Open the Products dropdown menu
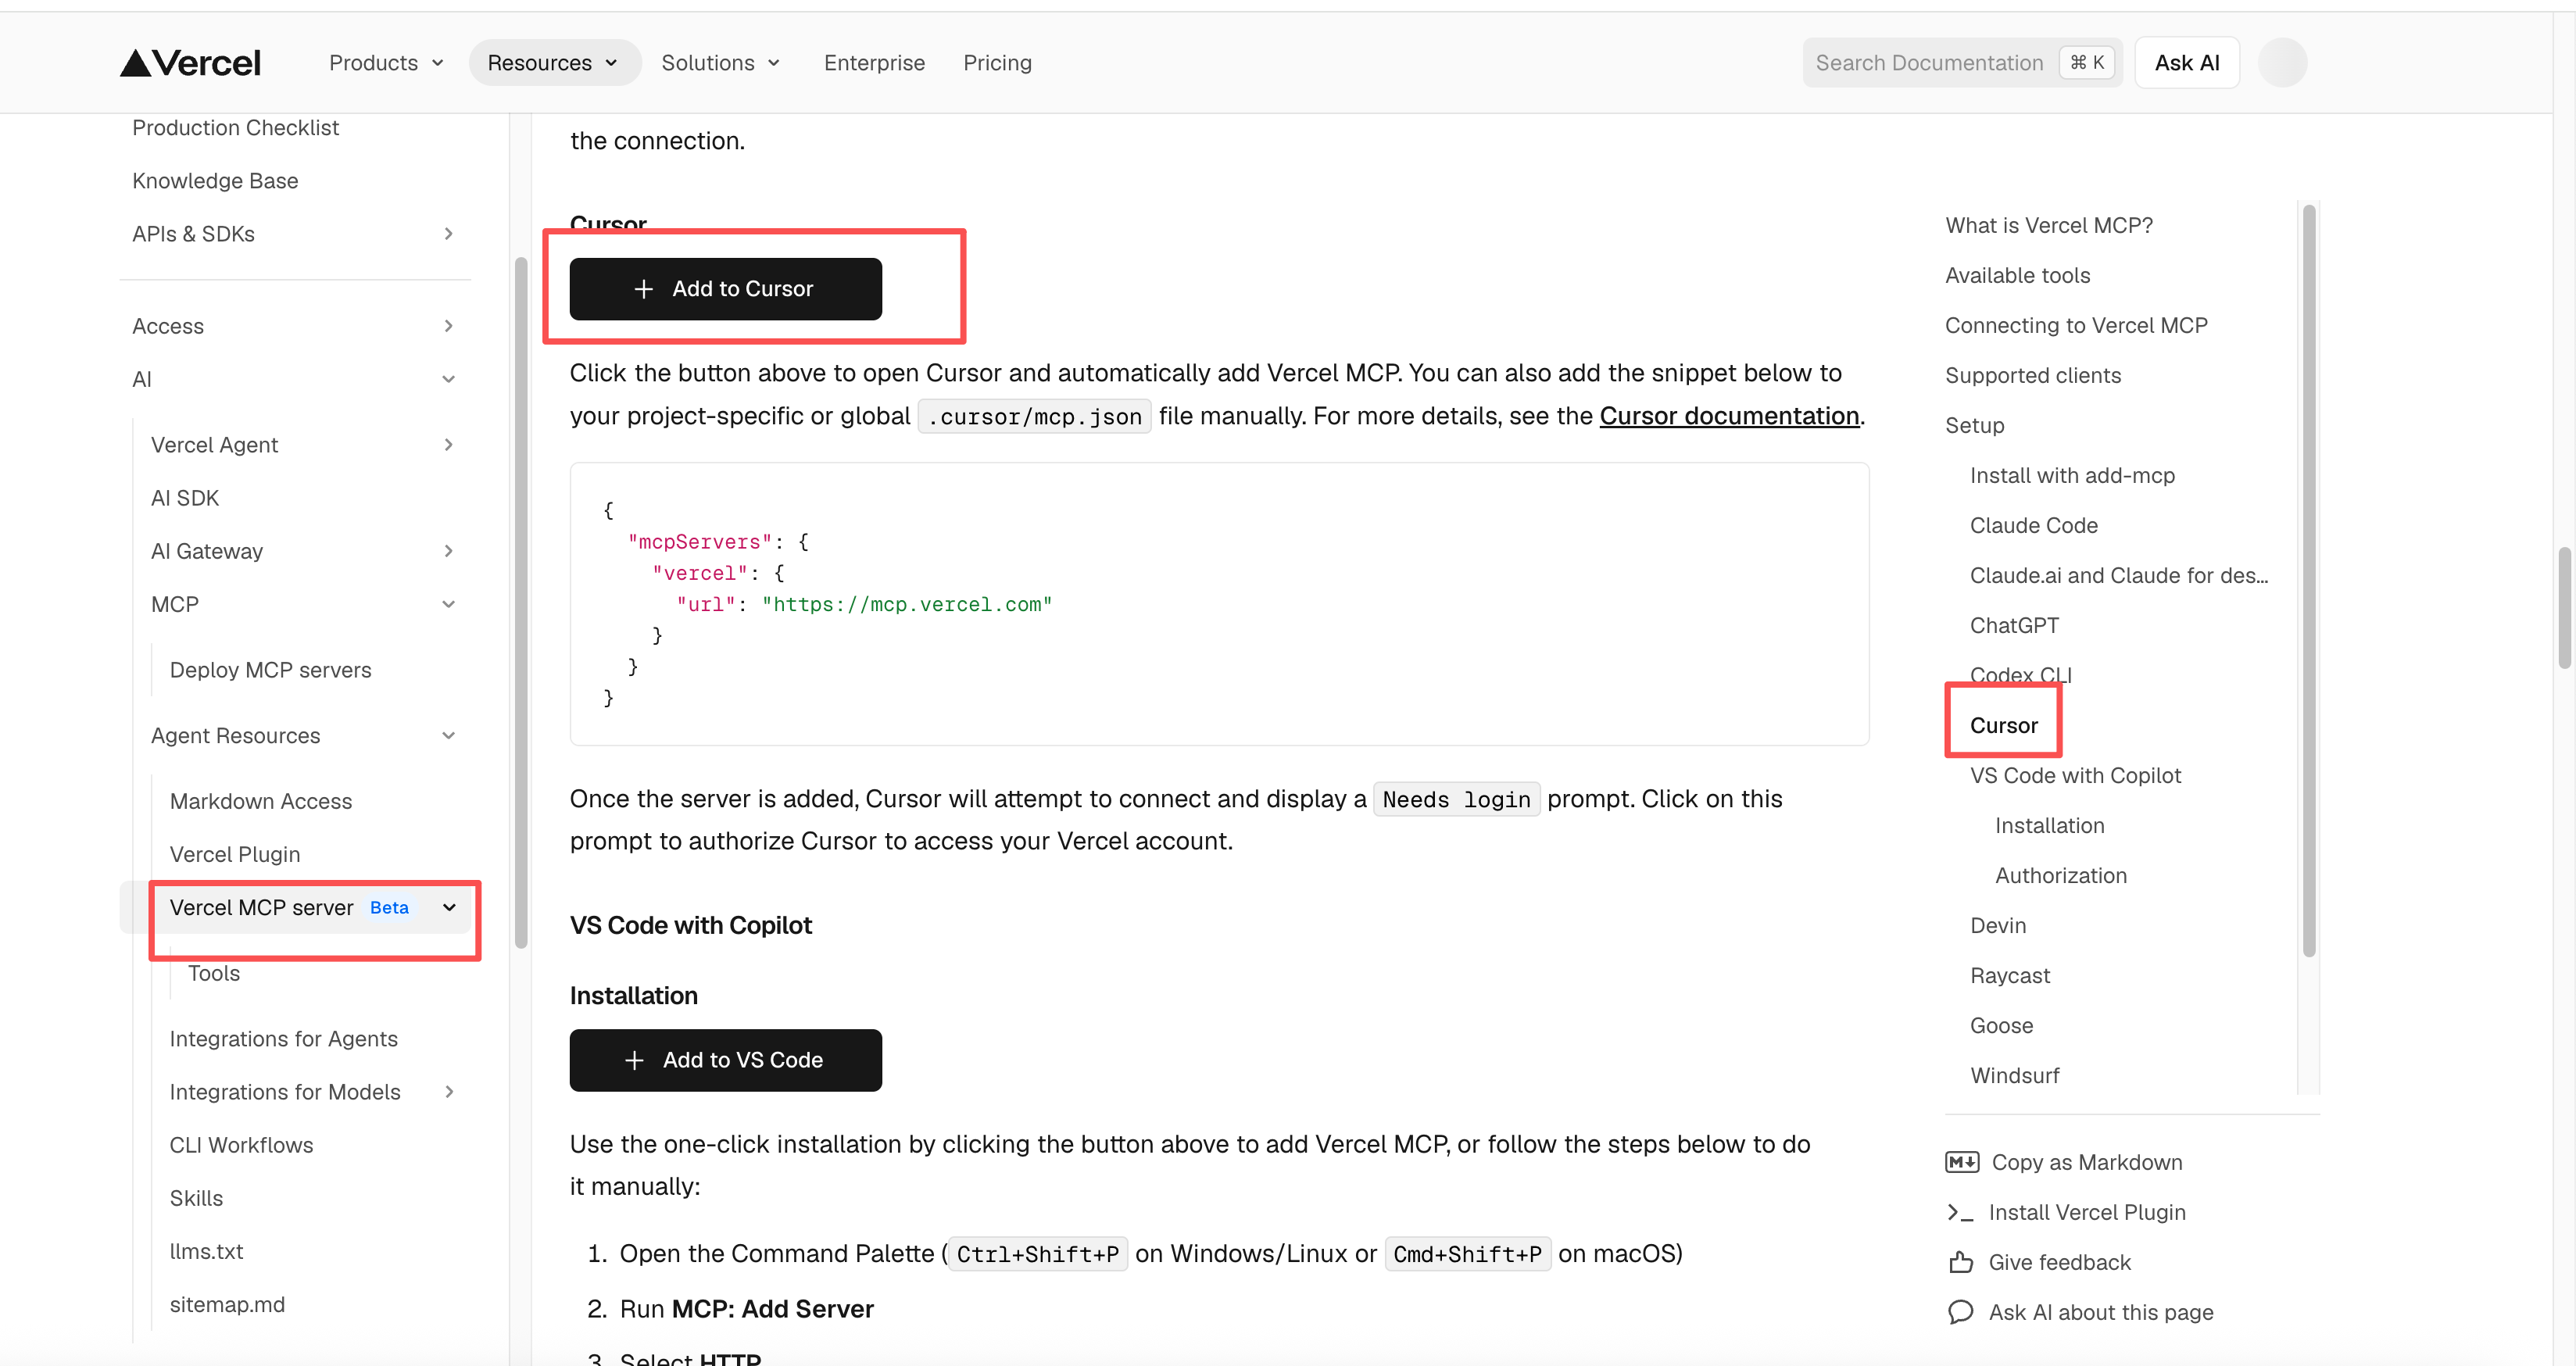Image resolution: width=2576 pixels, height=1366 pixels. click(x=386, y=63)
